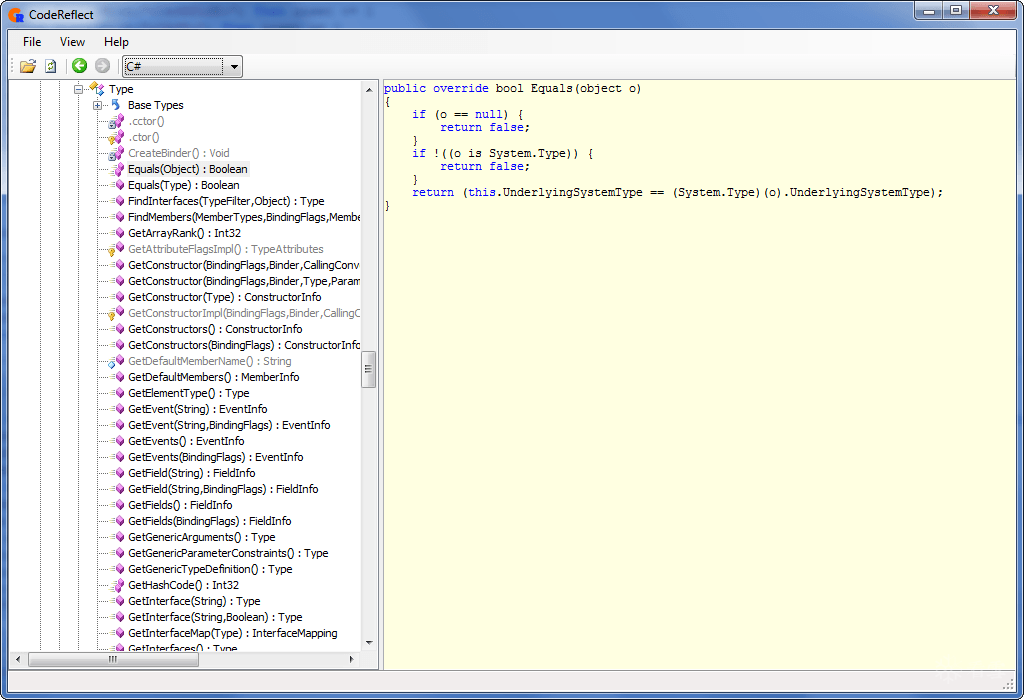Select GetEvent(String) : EventInfo entry
Screen dimensions: 1024x700
point(198,409)
